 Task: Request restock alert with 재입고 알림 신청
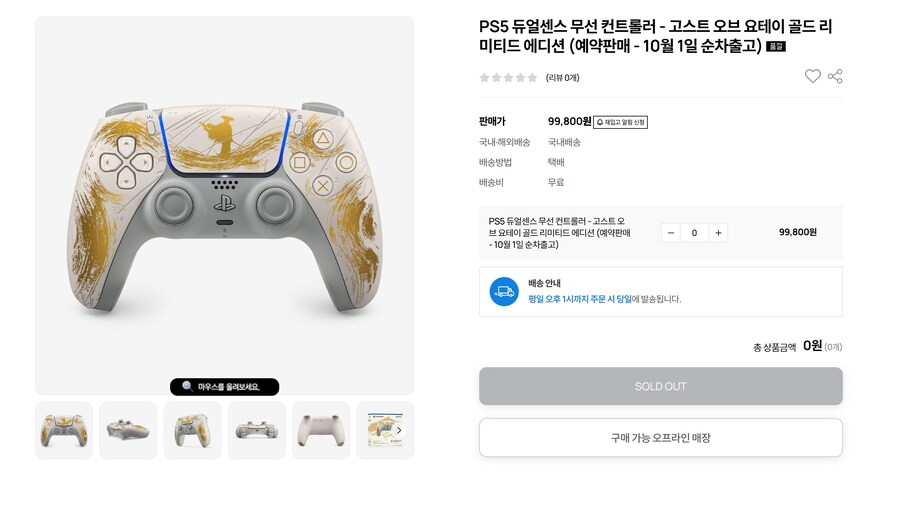pyautogui.click(x=620, y=122)
